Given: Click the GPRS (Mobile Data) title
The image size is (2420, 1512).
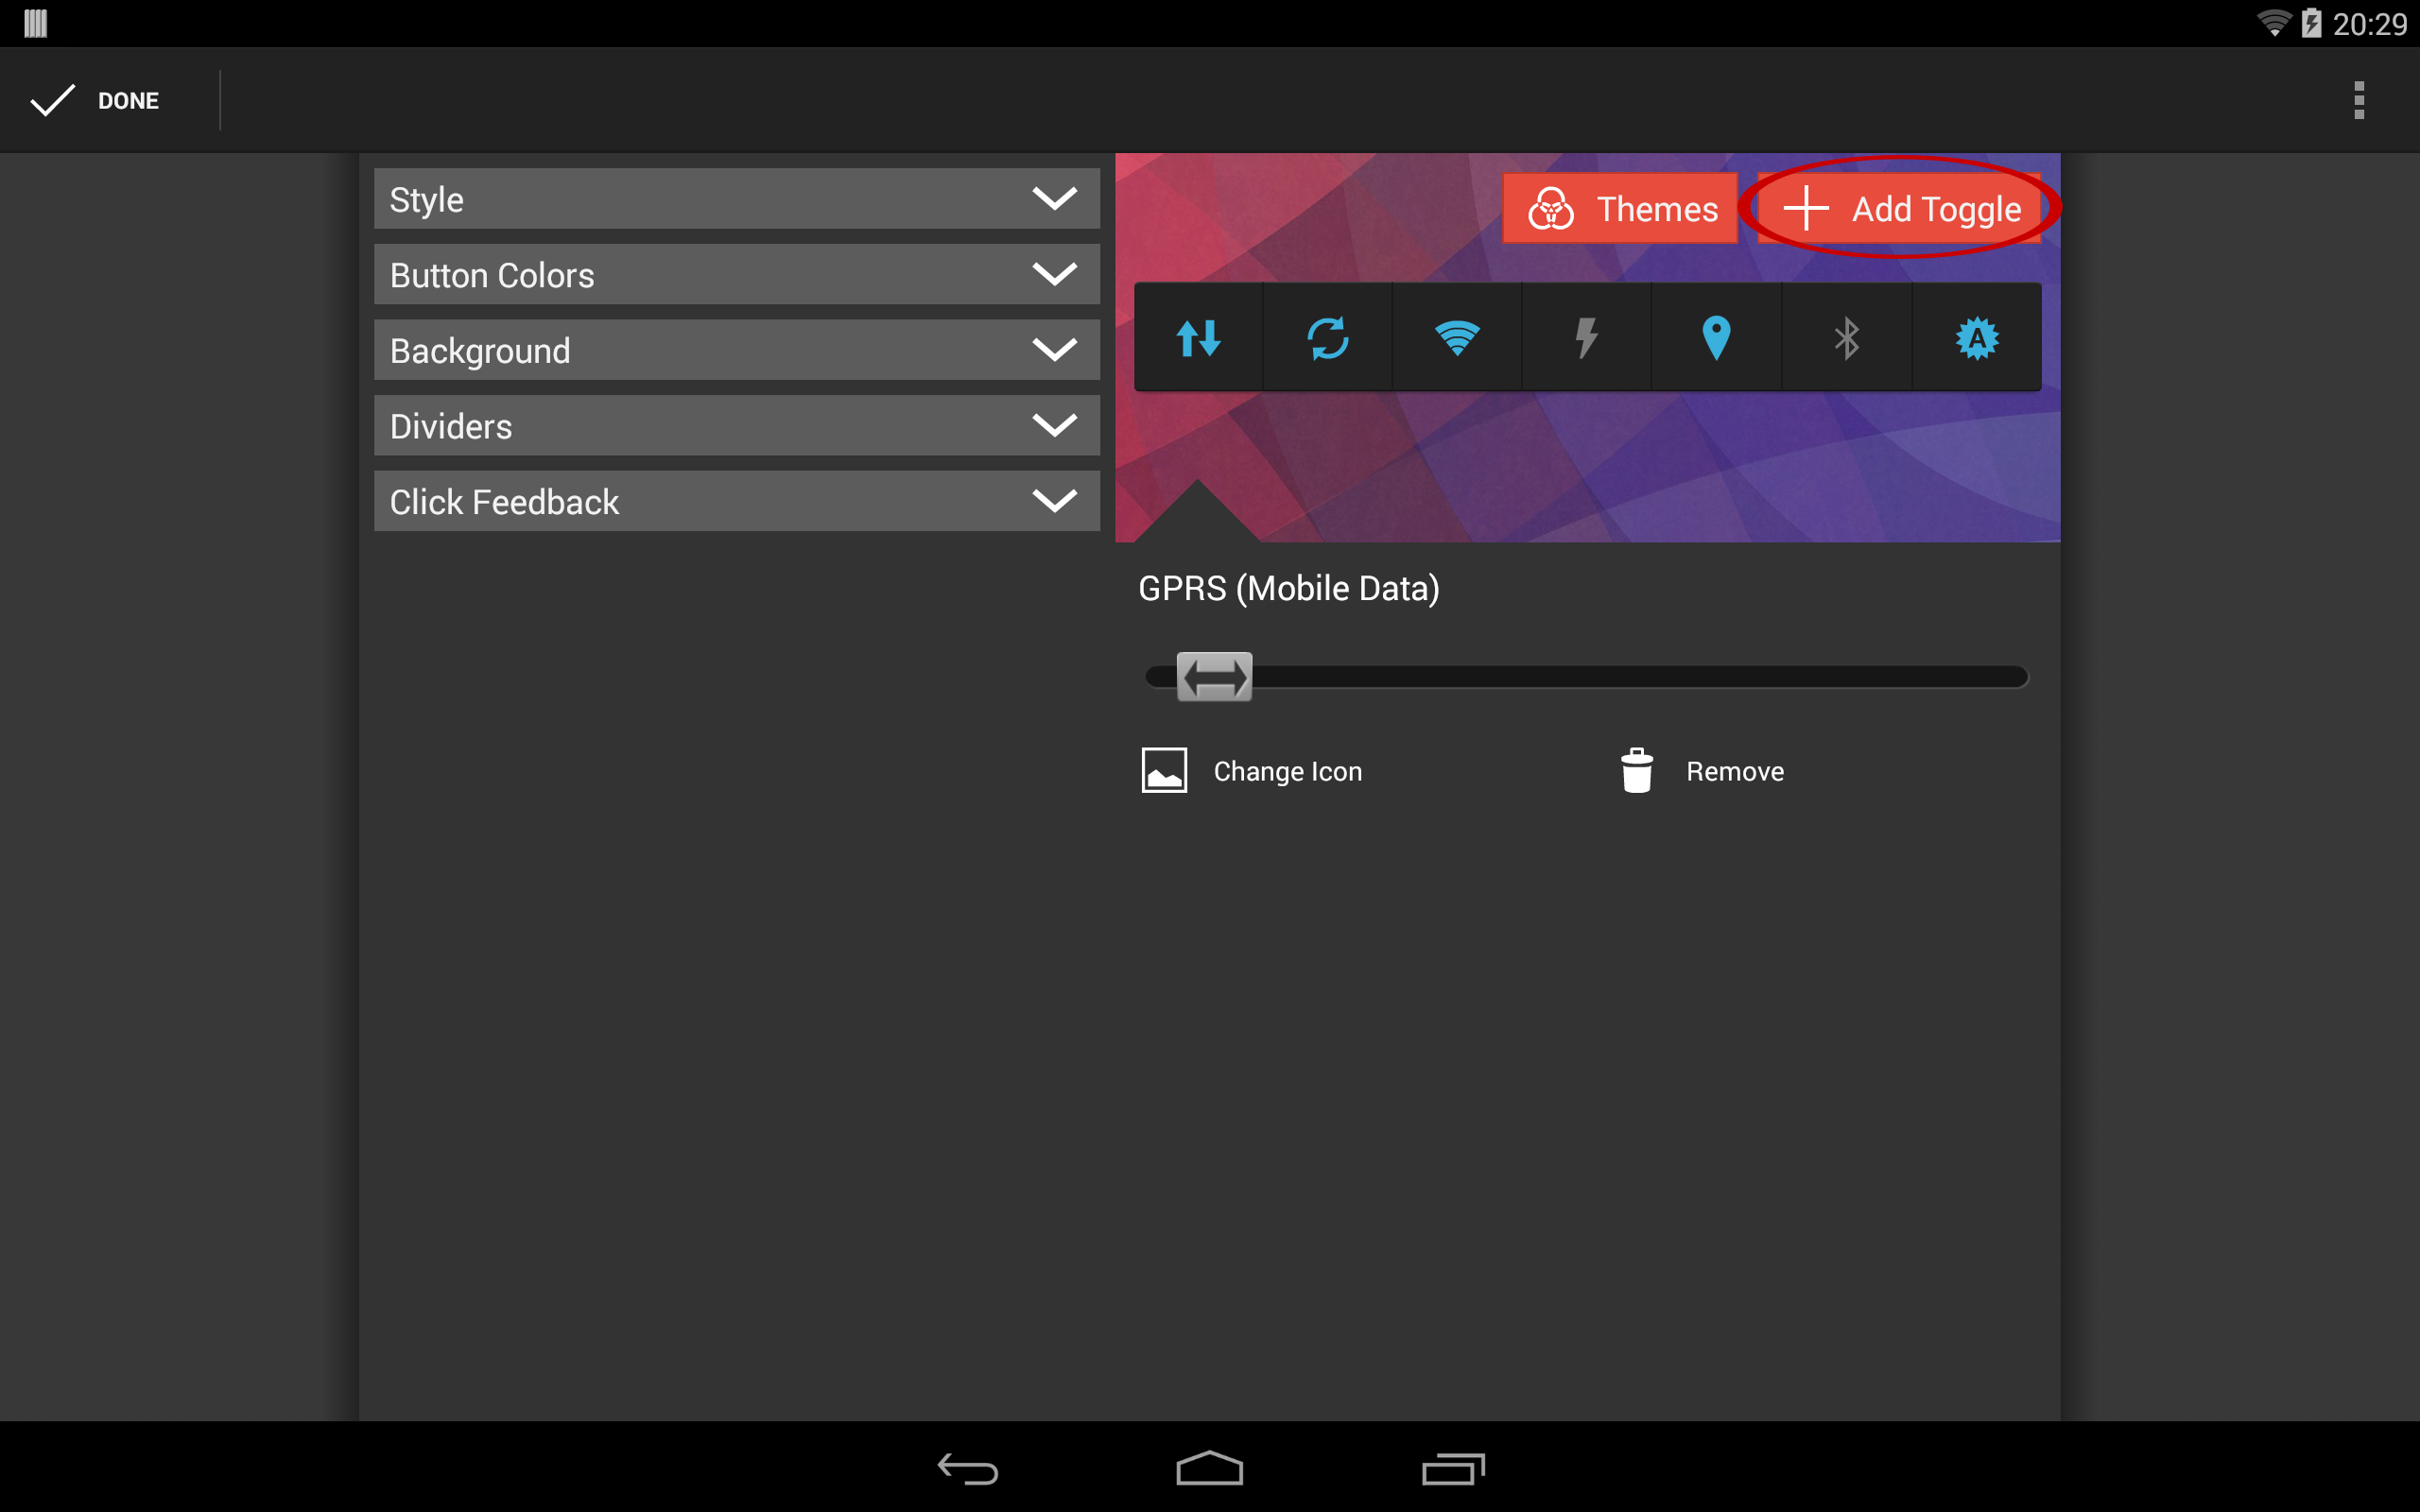Looking at the screenshot, I should click(1289, 589).
